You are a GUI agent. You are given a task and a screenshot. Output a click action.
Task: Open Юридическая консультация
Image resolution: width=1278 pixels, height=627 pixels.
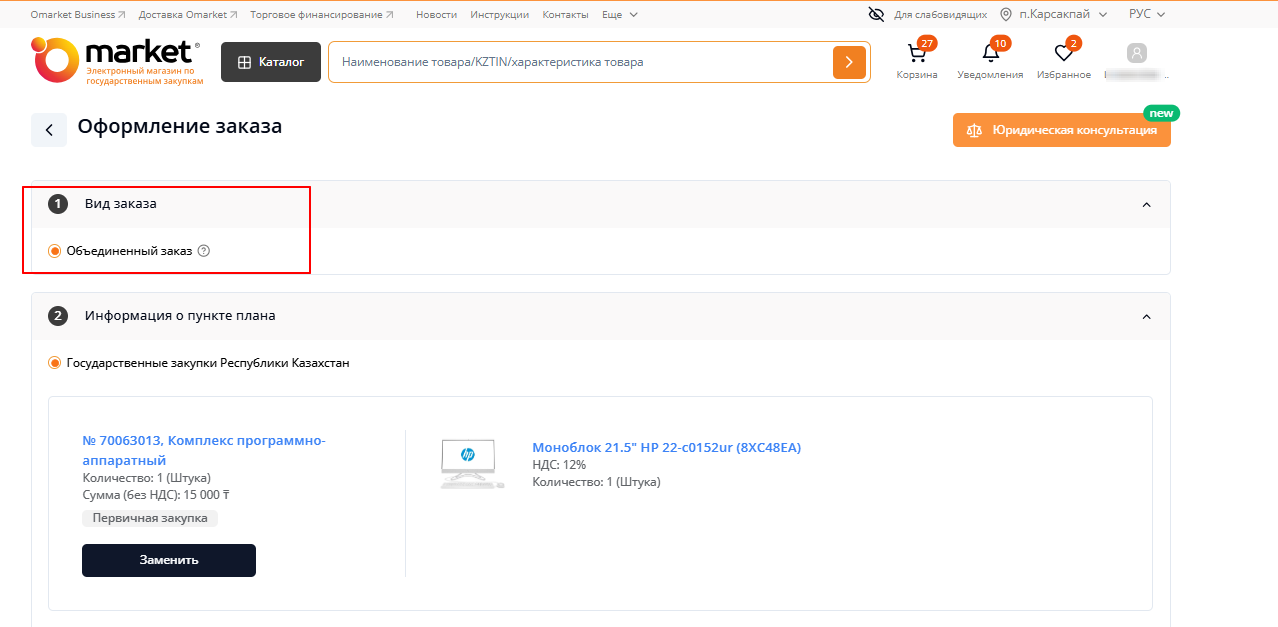[x=1062, y=130]
